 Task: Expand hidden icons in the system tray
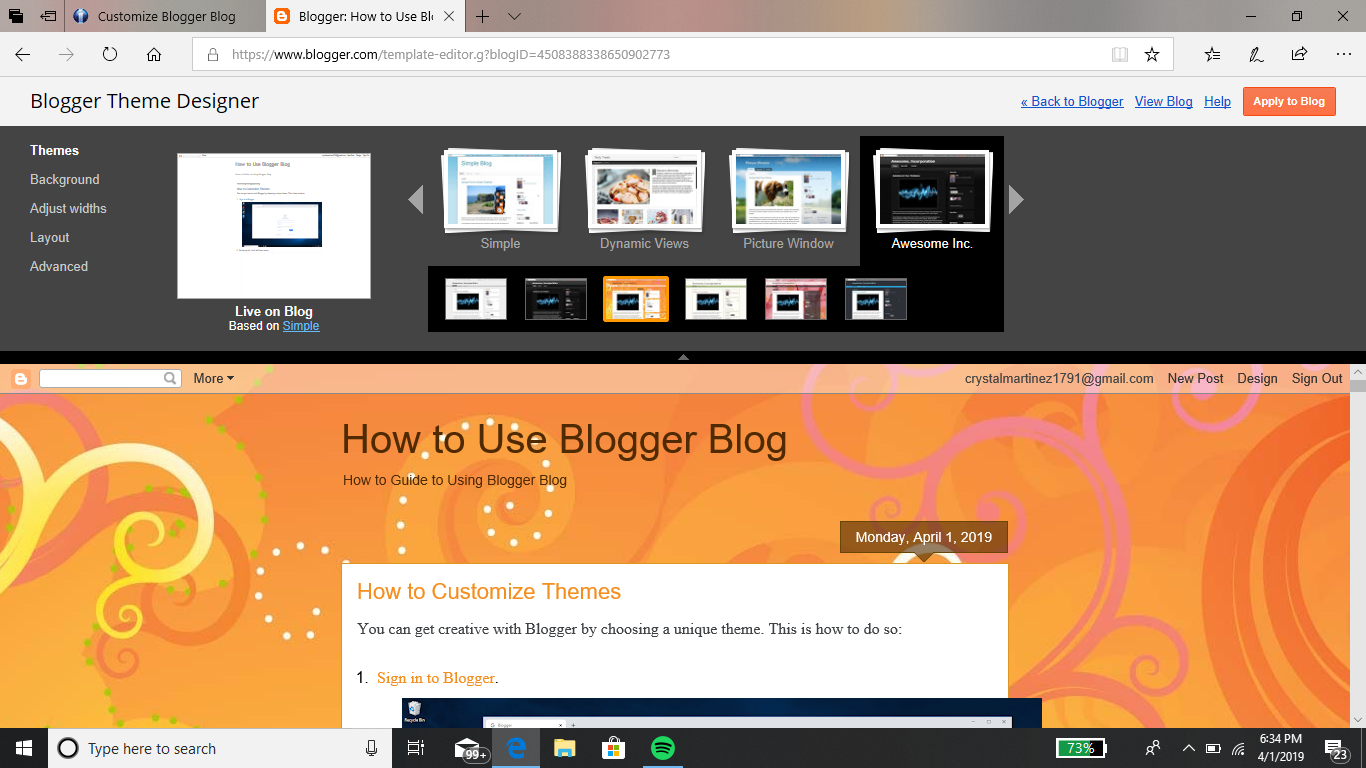point(1189,747)
